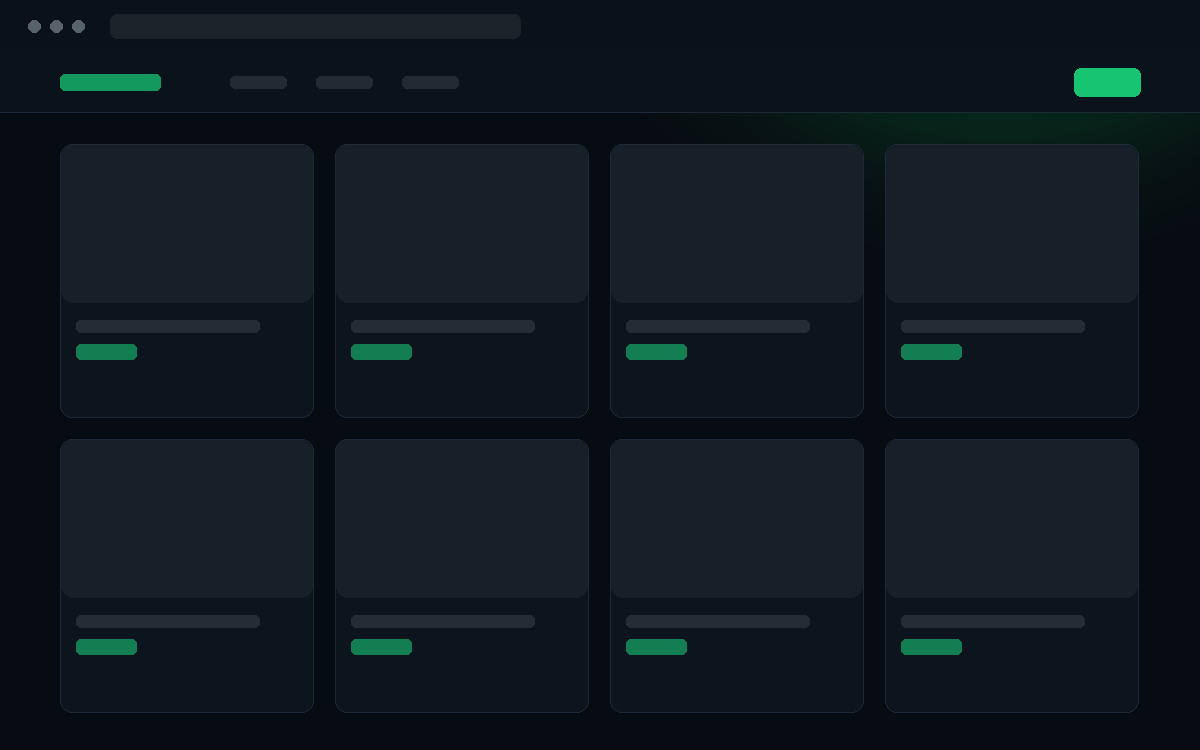Click the green pill in the bottom row's second card

[381, 647]
